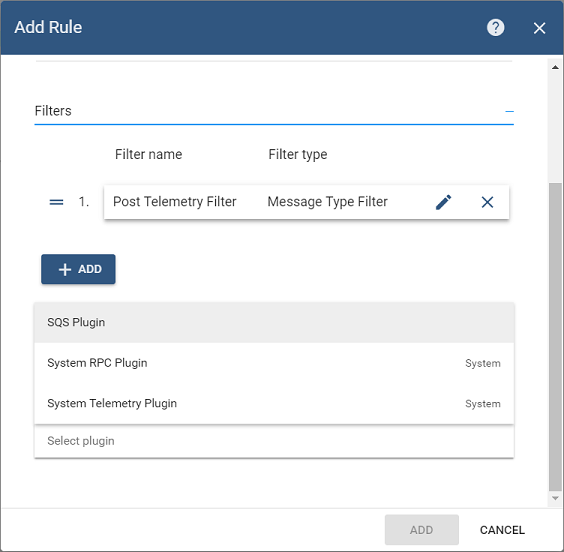Image resolution: width=564 pixels, height=552 pixels.
Task: Grab the reorder handle for filter 1
Action: (x=56, y=202)
